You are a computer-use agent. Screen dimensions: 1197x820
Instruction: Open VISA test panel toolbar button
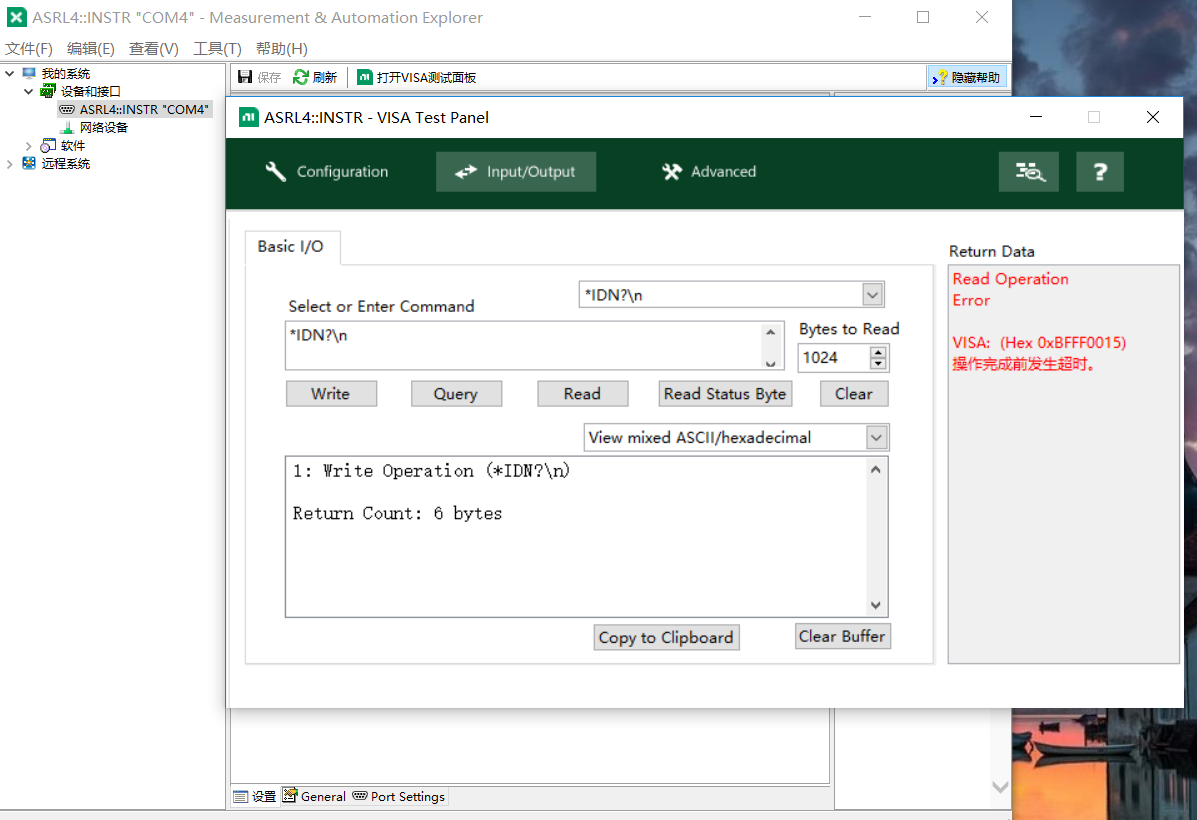[417, 77]
